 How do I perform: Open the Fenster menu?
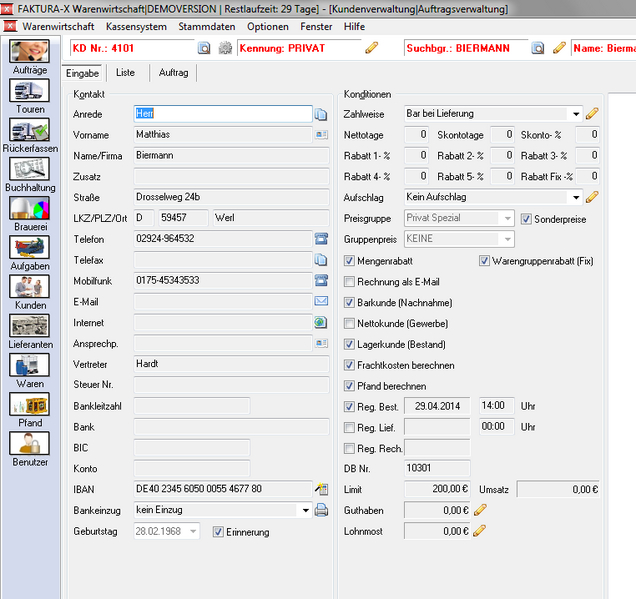[x=316, y=27]
